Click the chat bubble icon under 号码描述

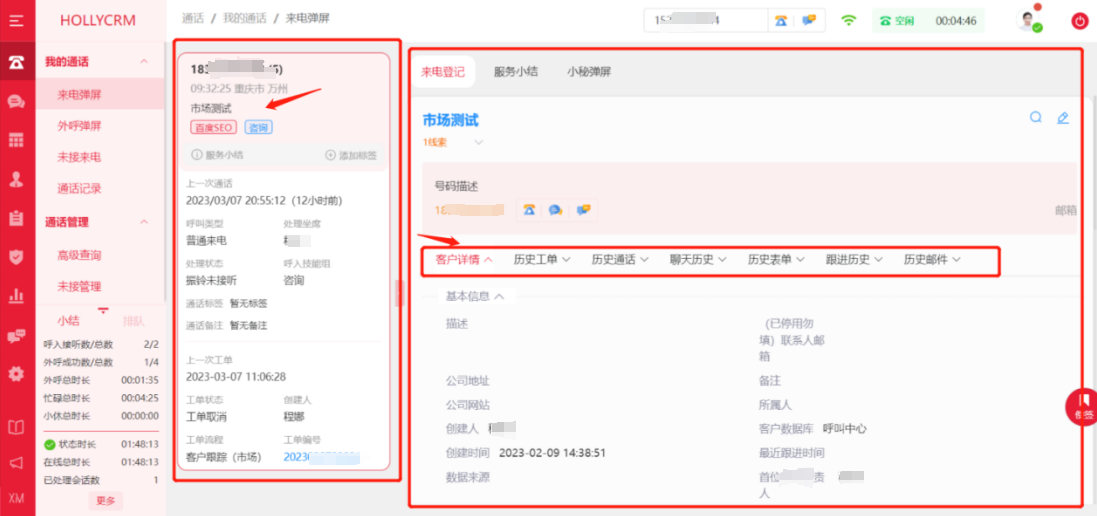tap(555, 209)
